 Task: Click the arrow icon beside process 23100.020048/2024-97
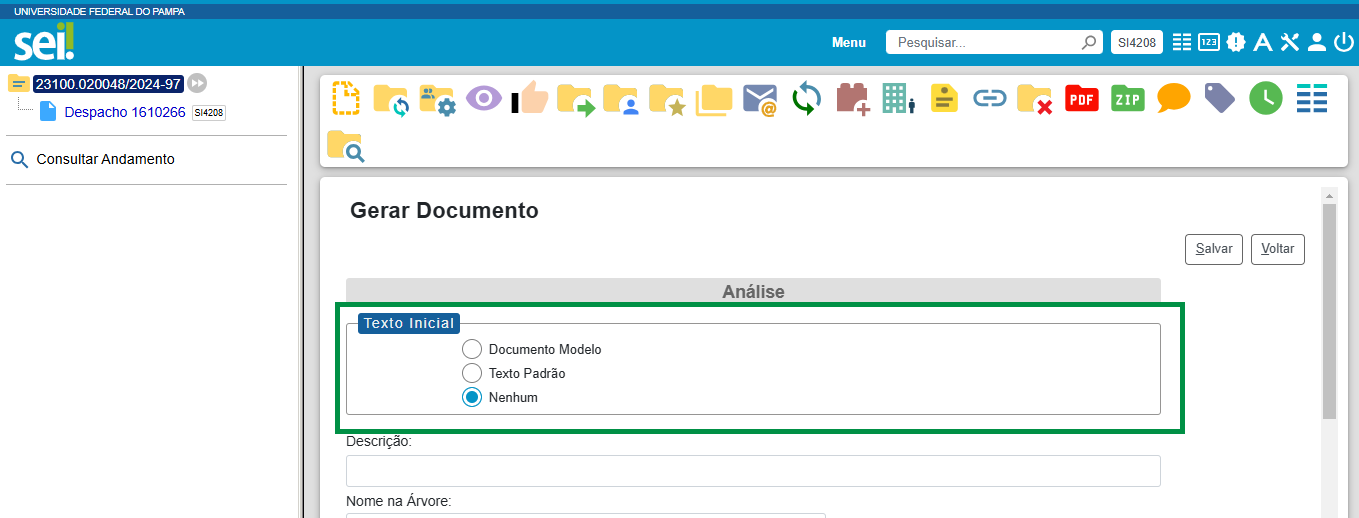(x=198, y=83)
